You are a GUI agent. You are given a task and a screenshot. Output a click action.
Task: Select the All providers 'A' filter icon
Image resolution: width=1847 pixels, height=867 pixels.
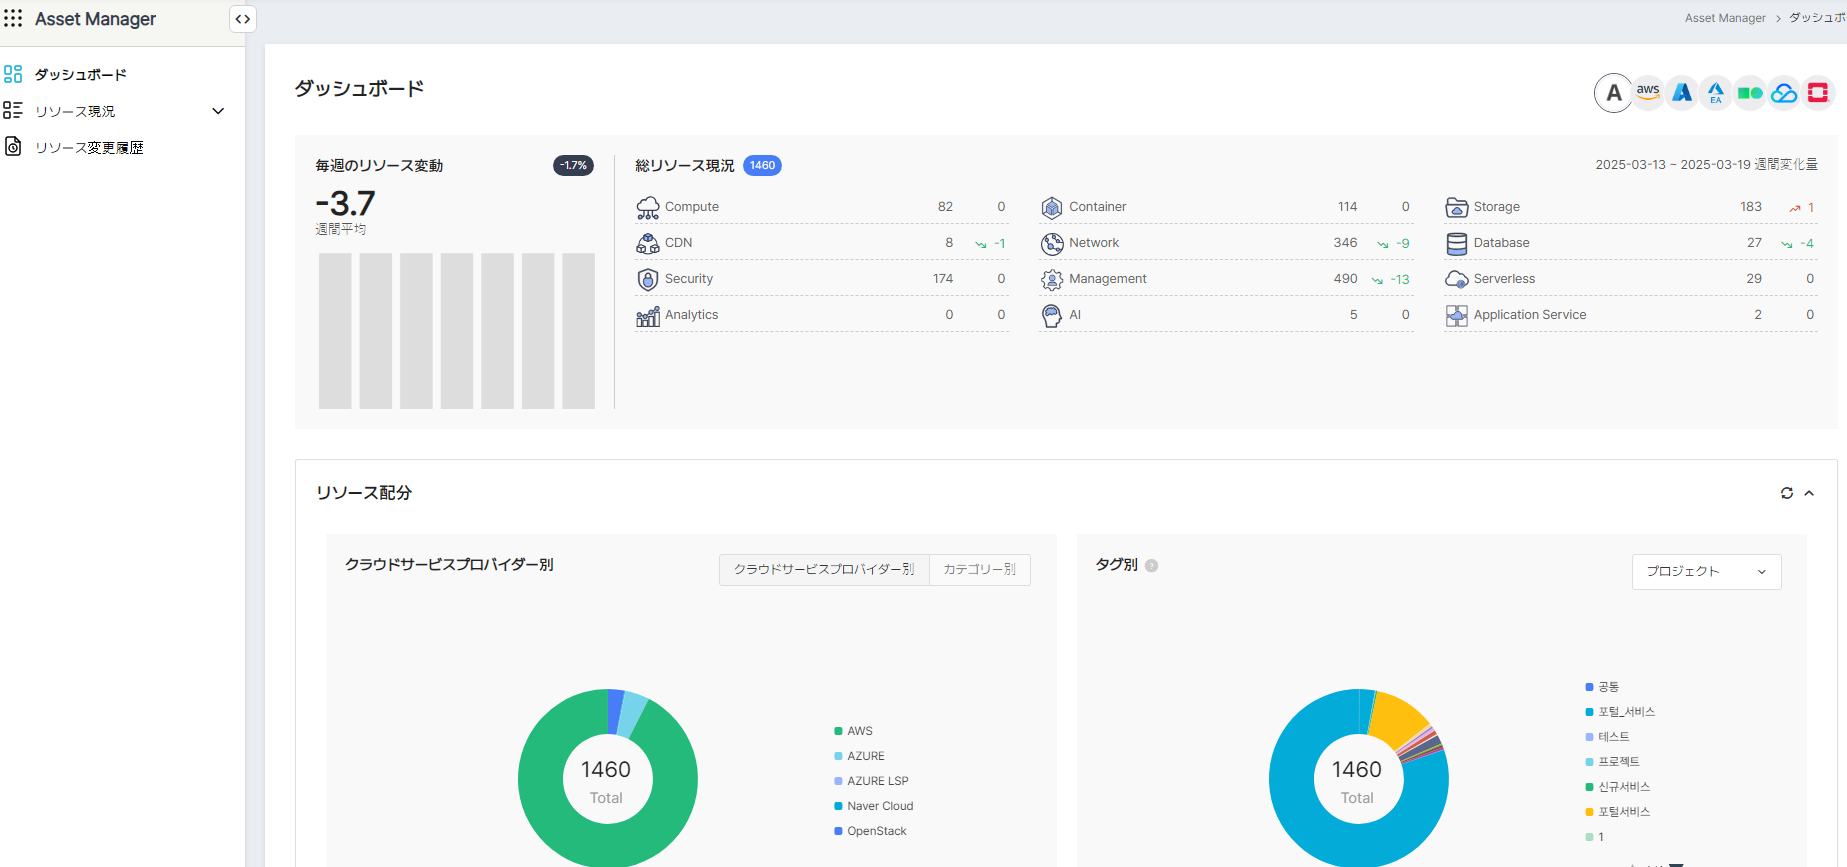[1613, 93]
